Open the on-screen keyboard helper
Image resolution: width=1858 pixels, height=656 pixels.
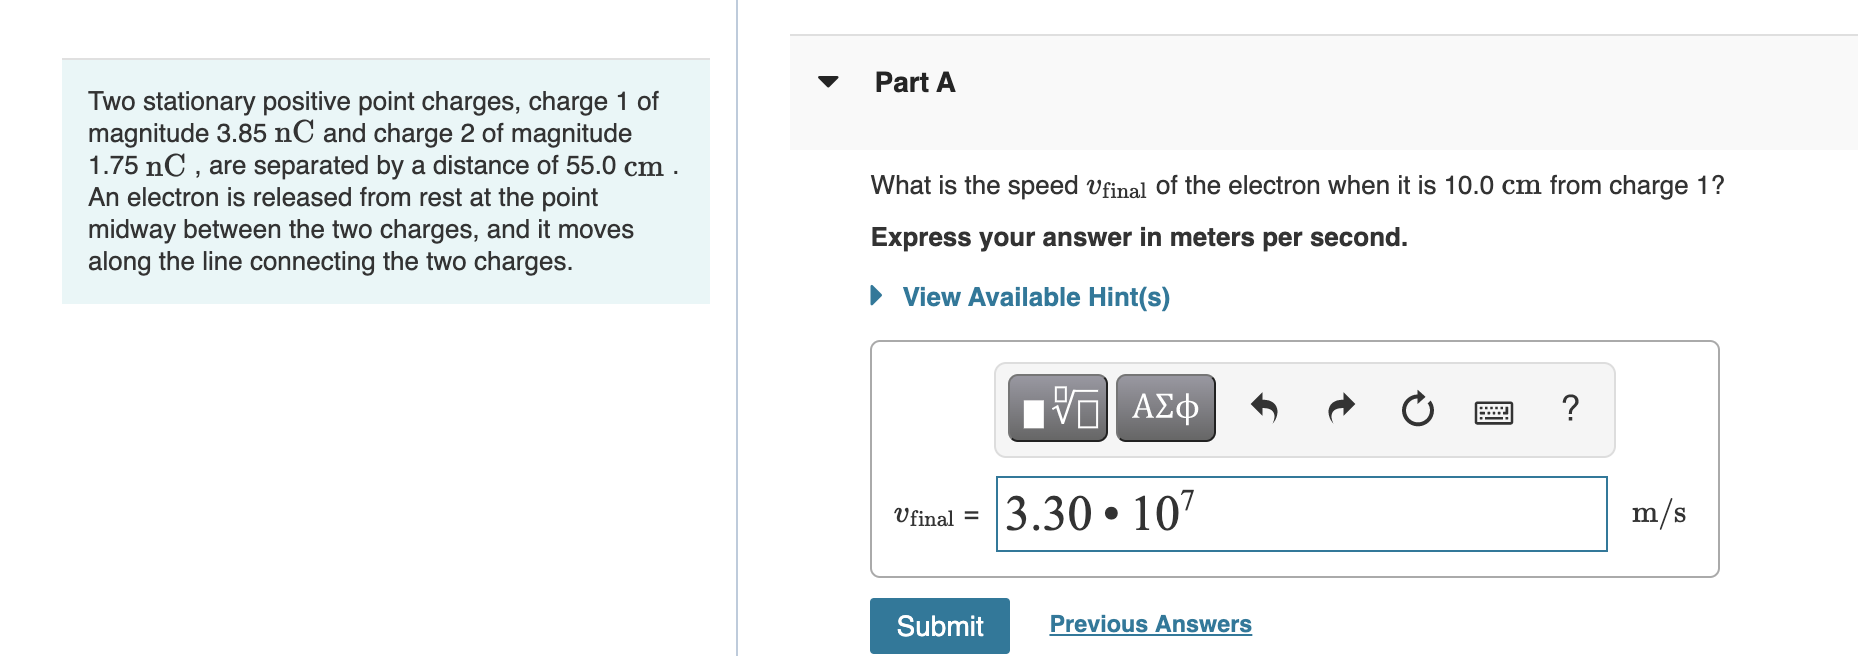1495,410
